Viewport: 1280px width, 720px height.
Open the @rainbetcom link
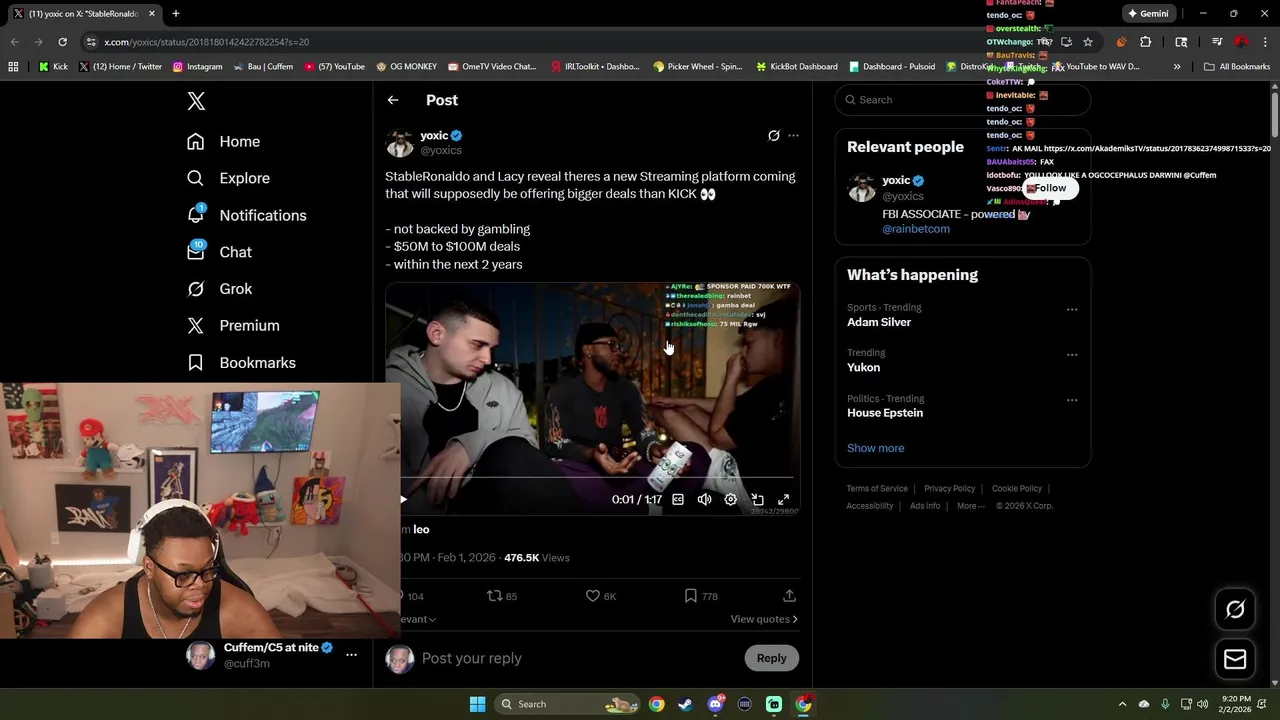tap(916, 229)
